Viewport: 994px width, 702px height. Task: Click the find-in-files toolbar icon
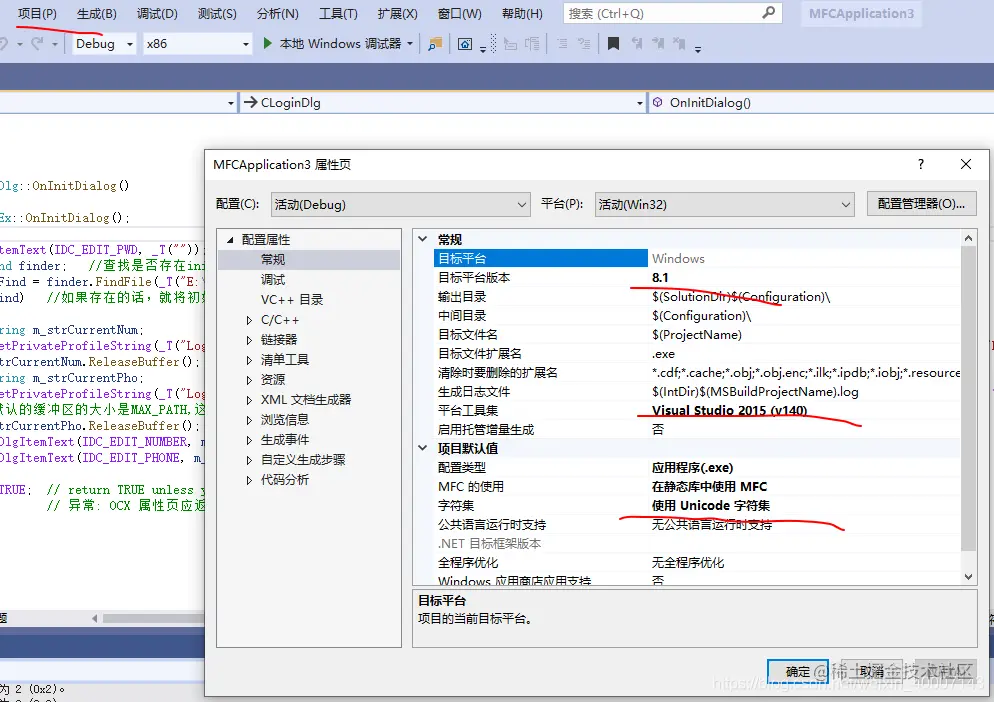click(435, 44)
